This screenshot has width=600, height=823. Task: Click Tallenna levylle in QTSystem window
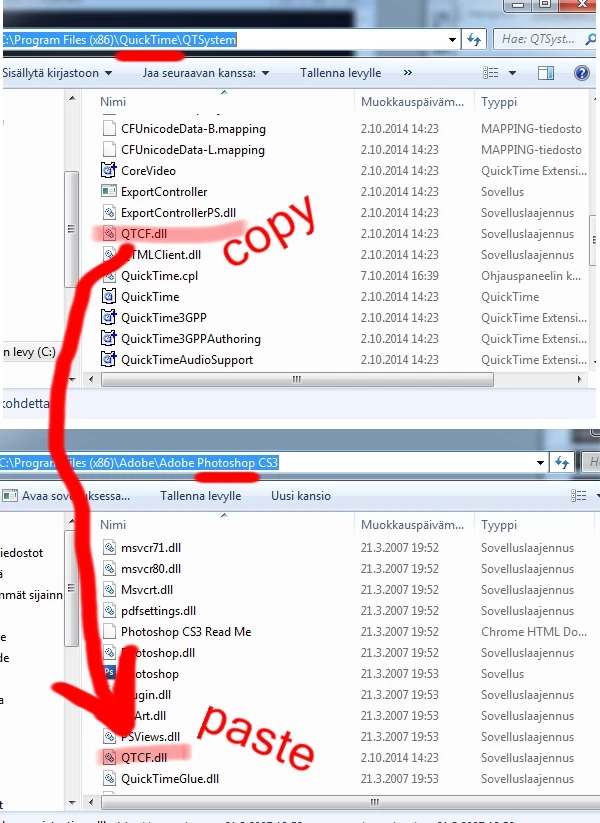(341, 73)
